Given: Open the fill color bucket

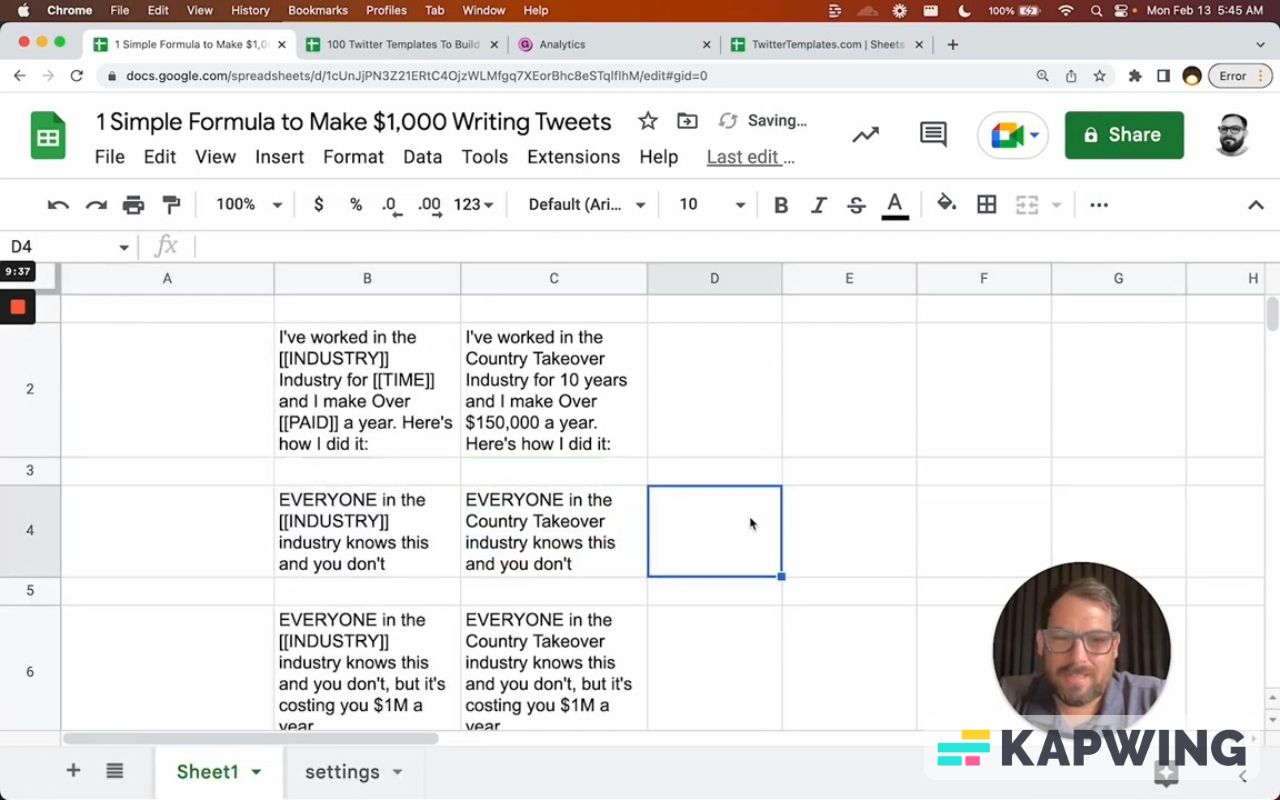Looking at the screenshot, I should pyautogui.click(x=946, y=204).
